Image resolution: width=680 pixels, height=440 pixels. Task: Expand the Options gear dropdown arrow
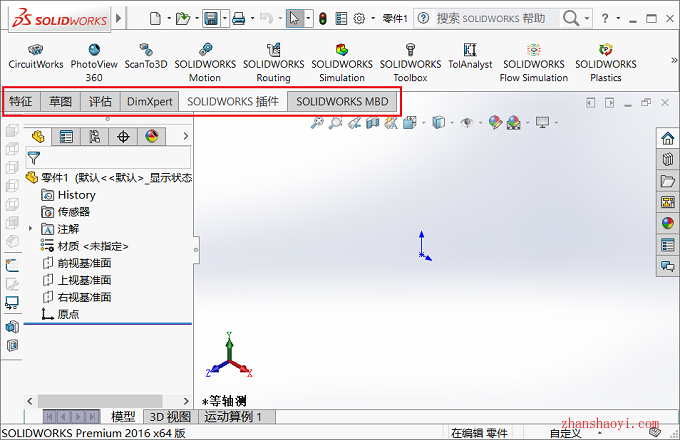pyautogui.click(x=373, y=19)
